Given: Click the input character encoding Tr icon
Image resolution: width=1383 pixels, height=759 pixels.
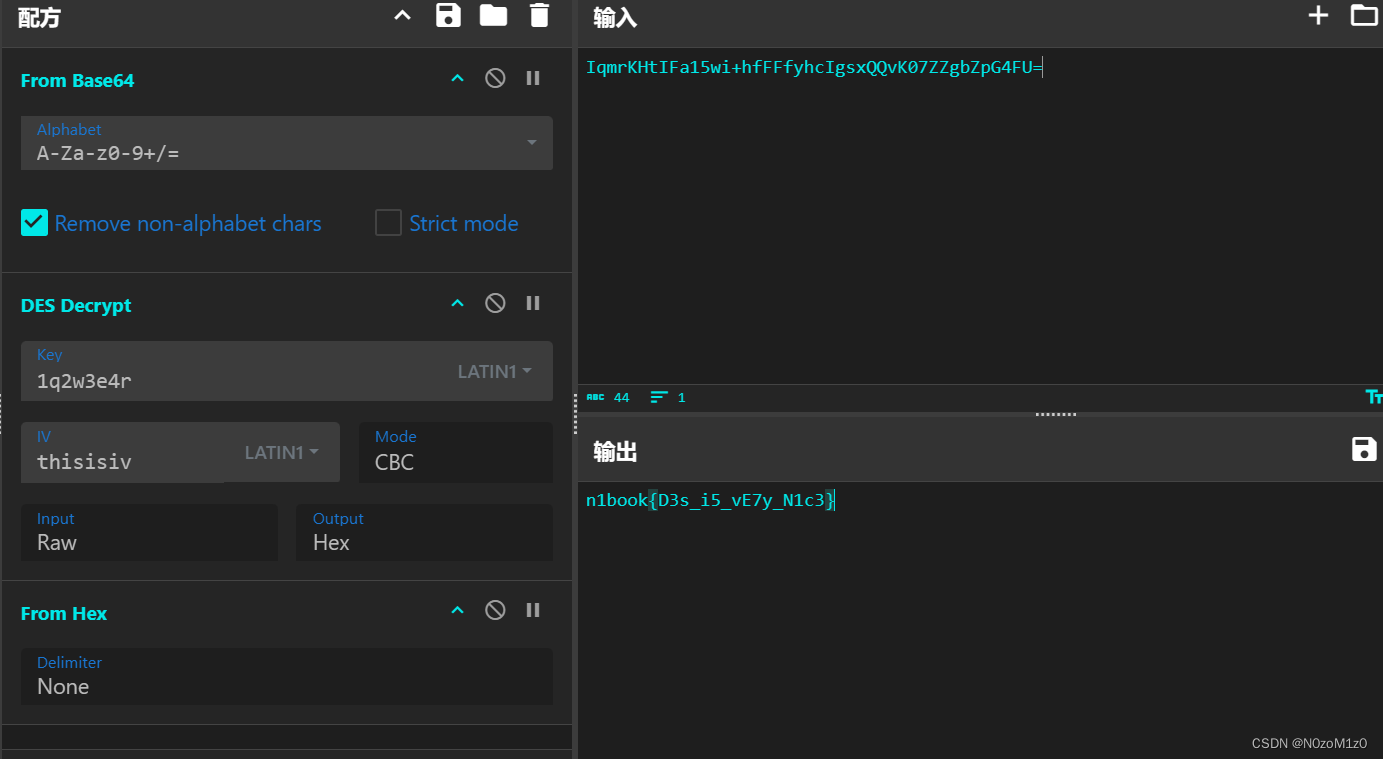Looking at the screenshot, I should [1374, 397].
